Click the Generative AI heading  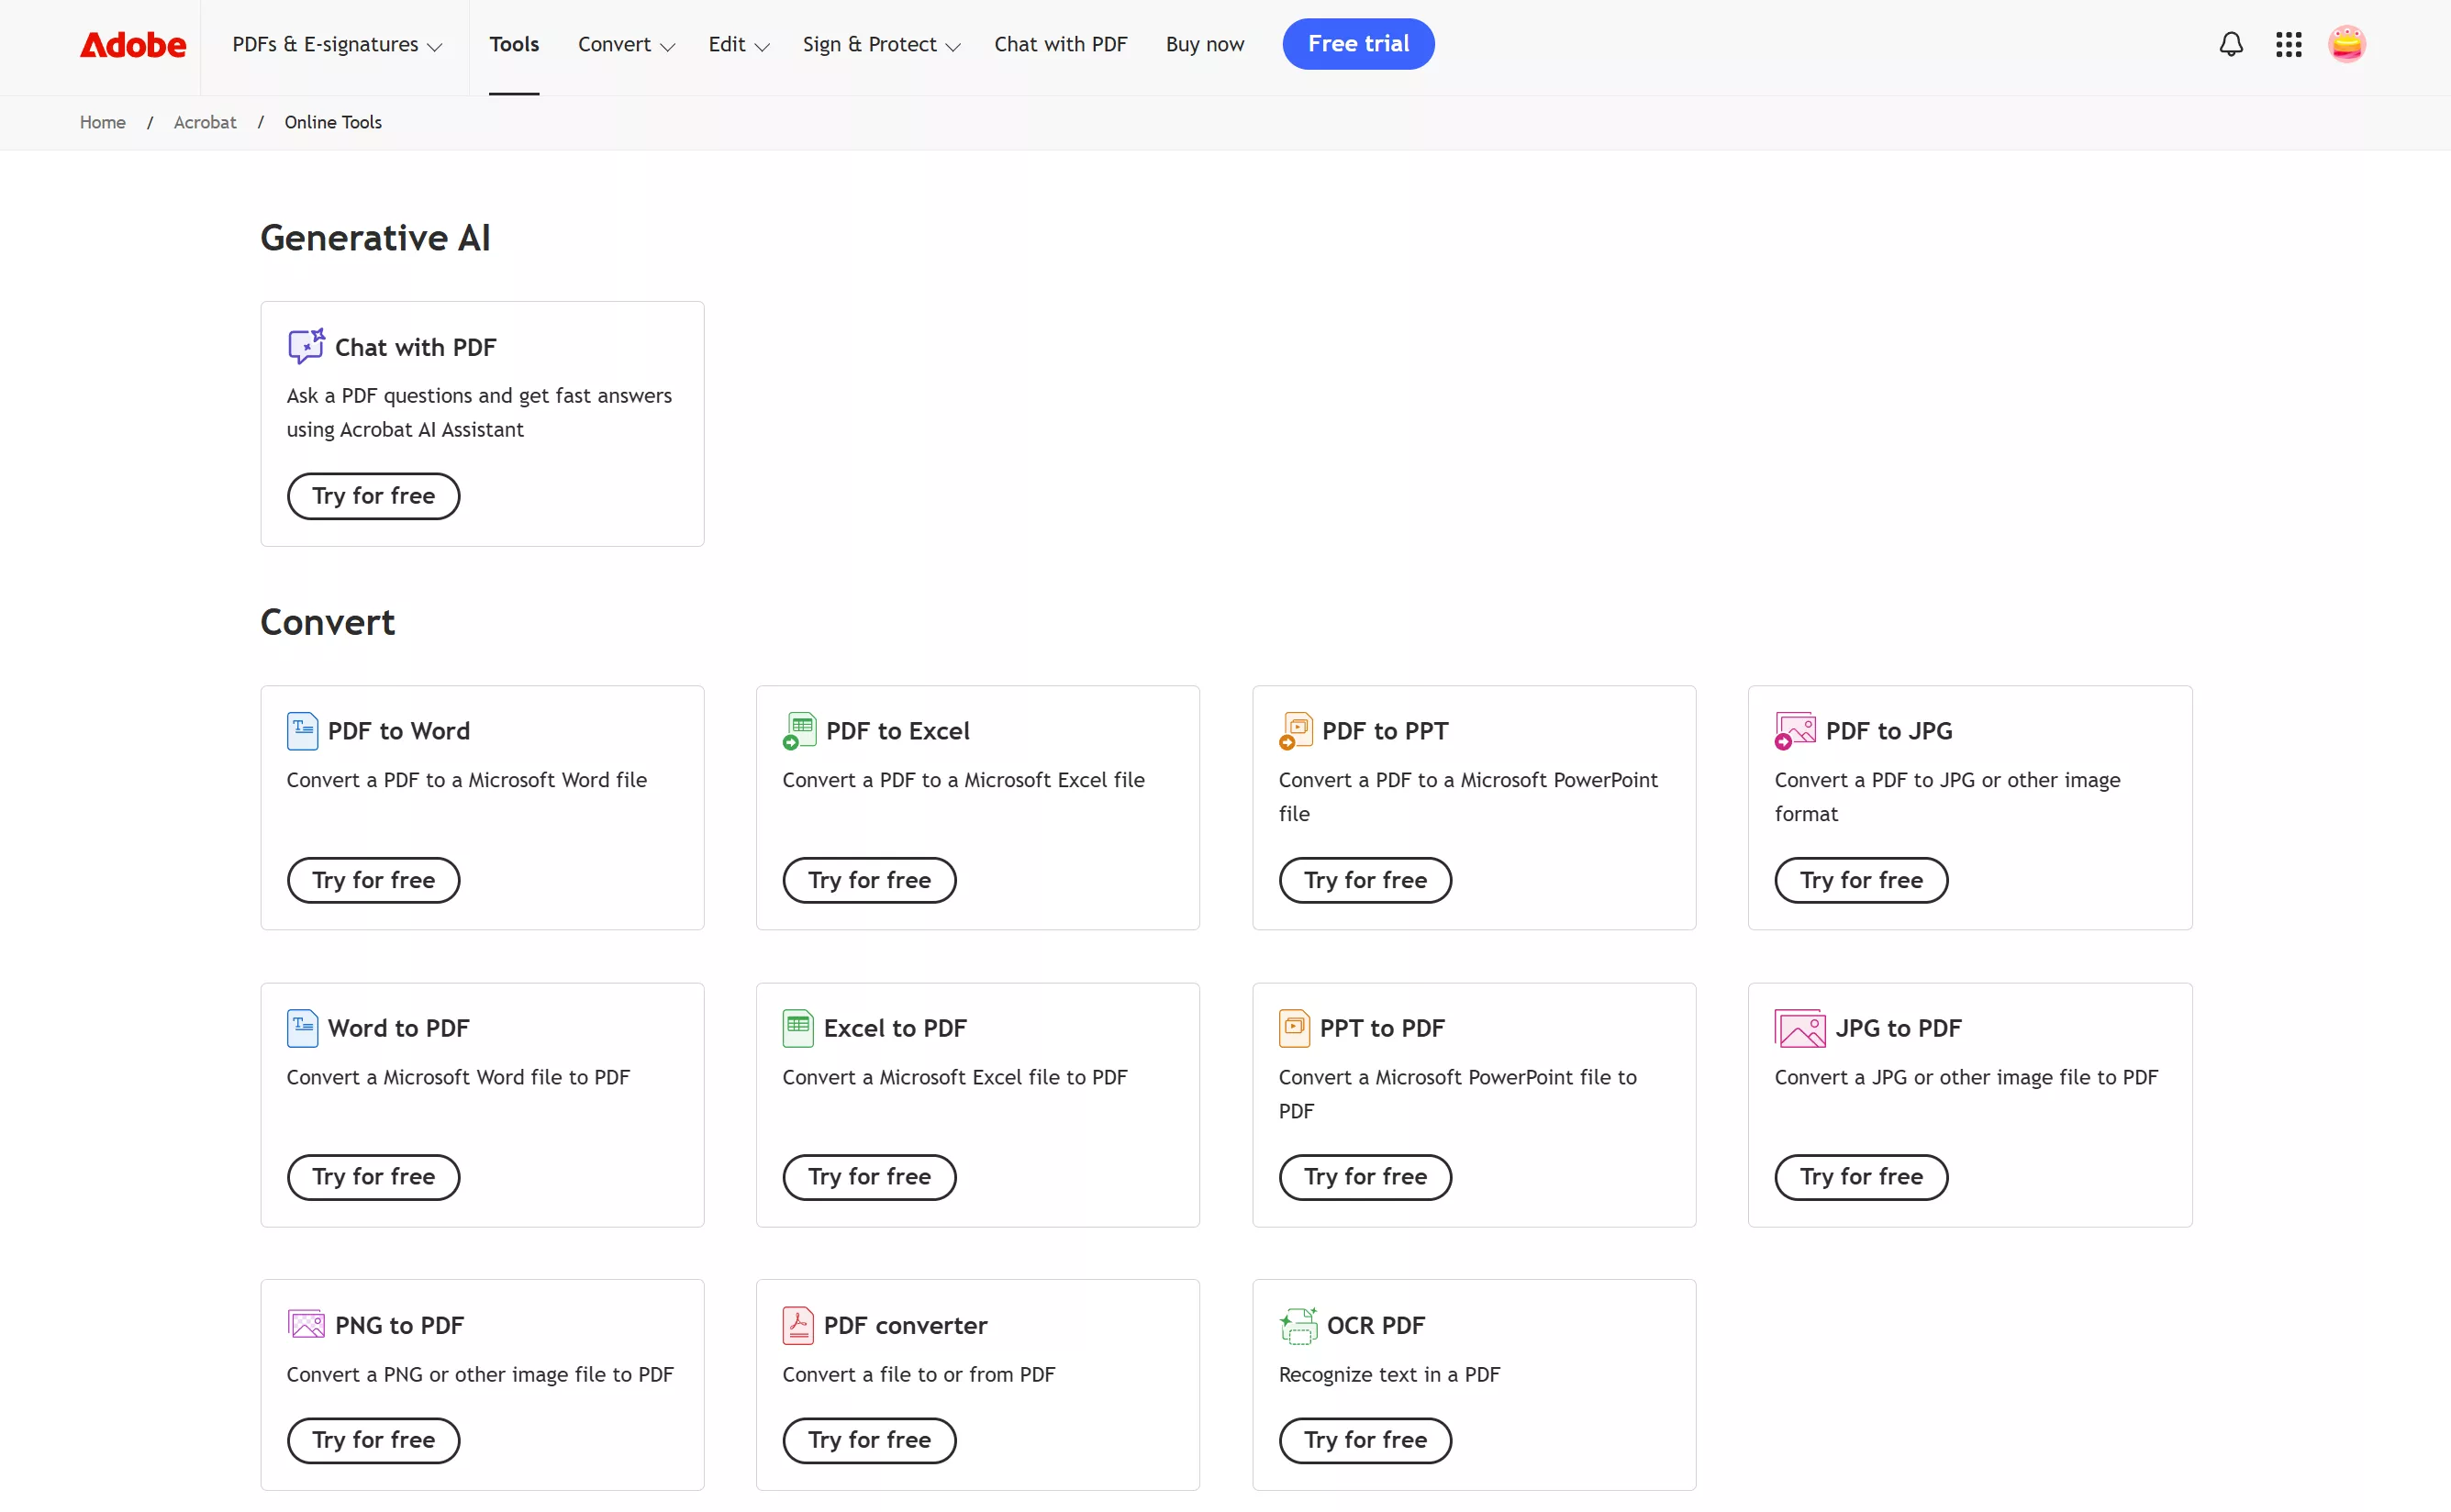pos(375,238)
